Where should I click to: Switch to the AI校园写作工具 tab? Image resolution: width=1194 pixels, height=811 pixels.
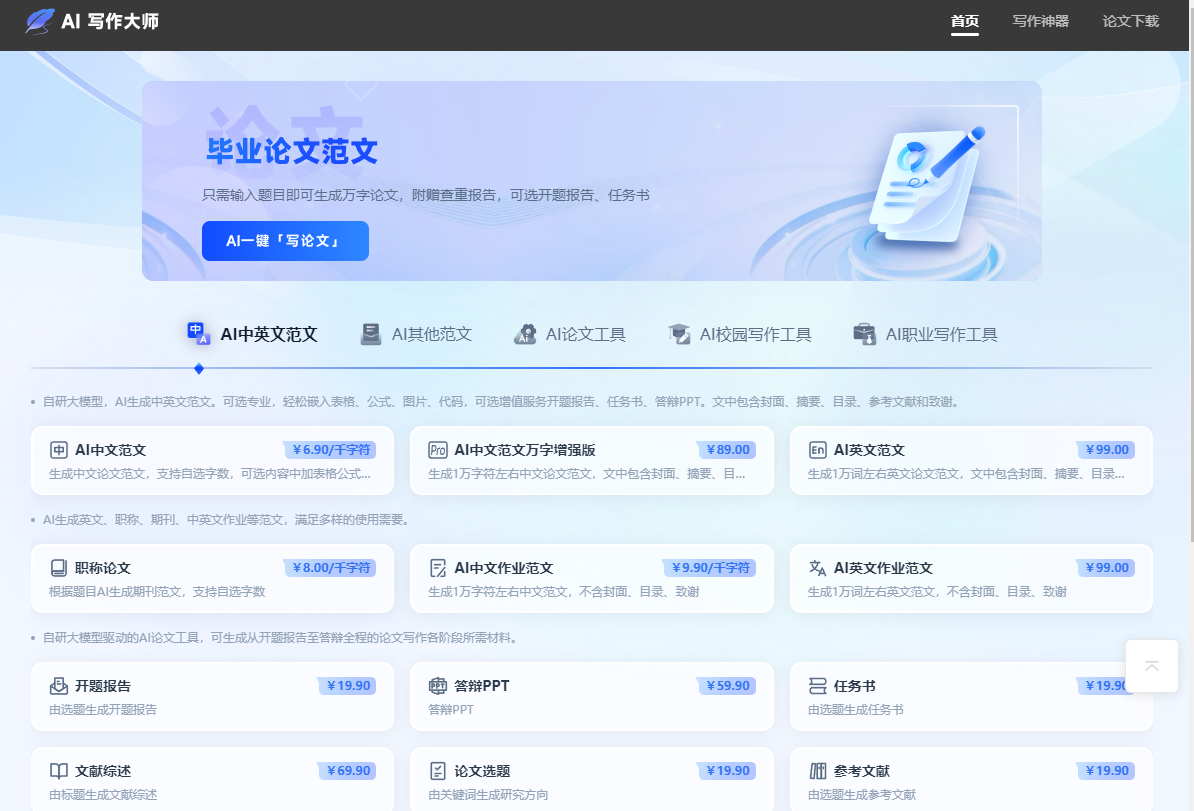coord(739,334)
